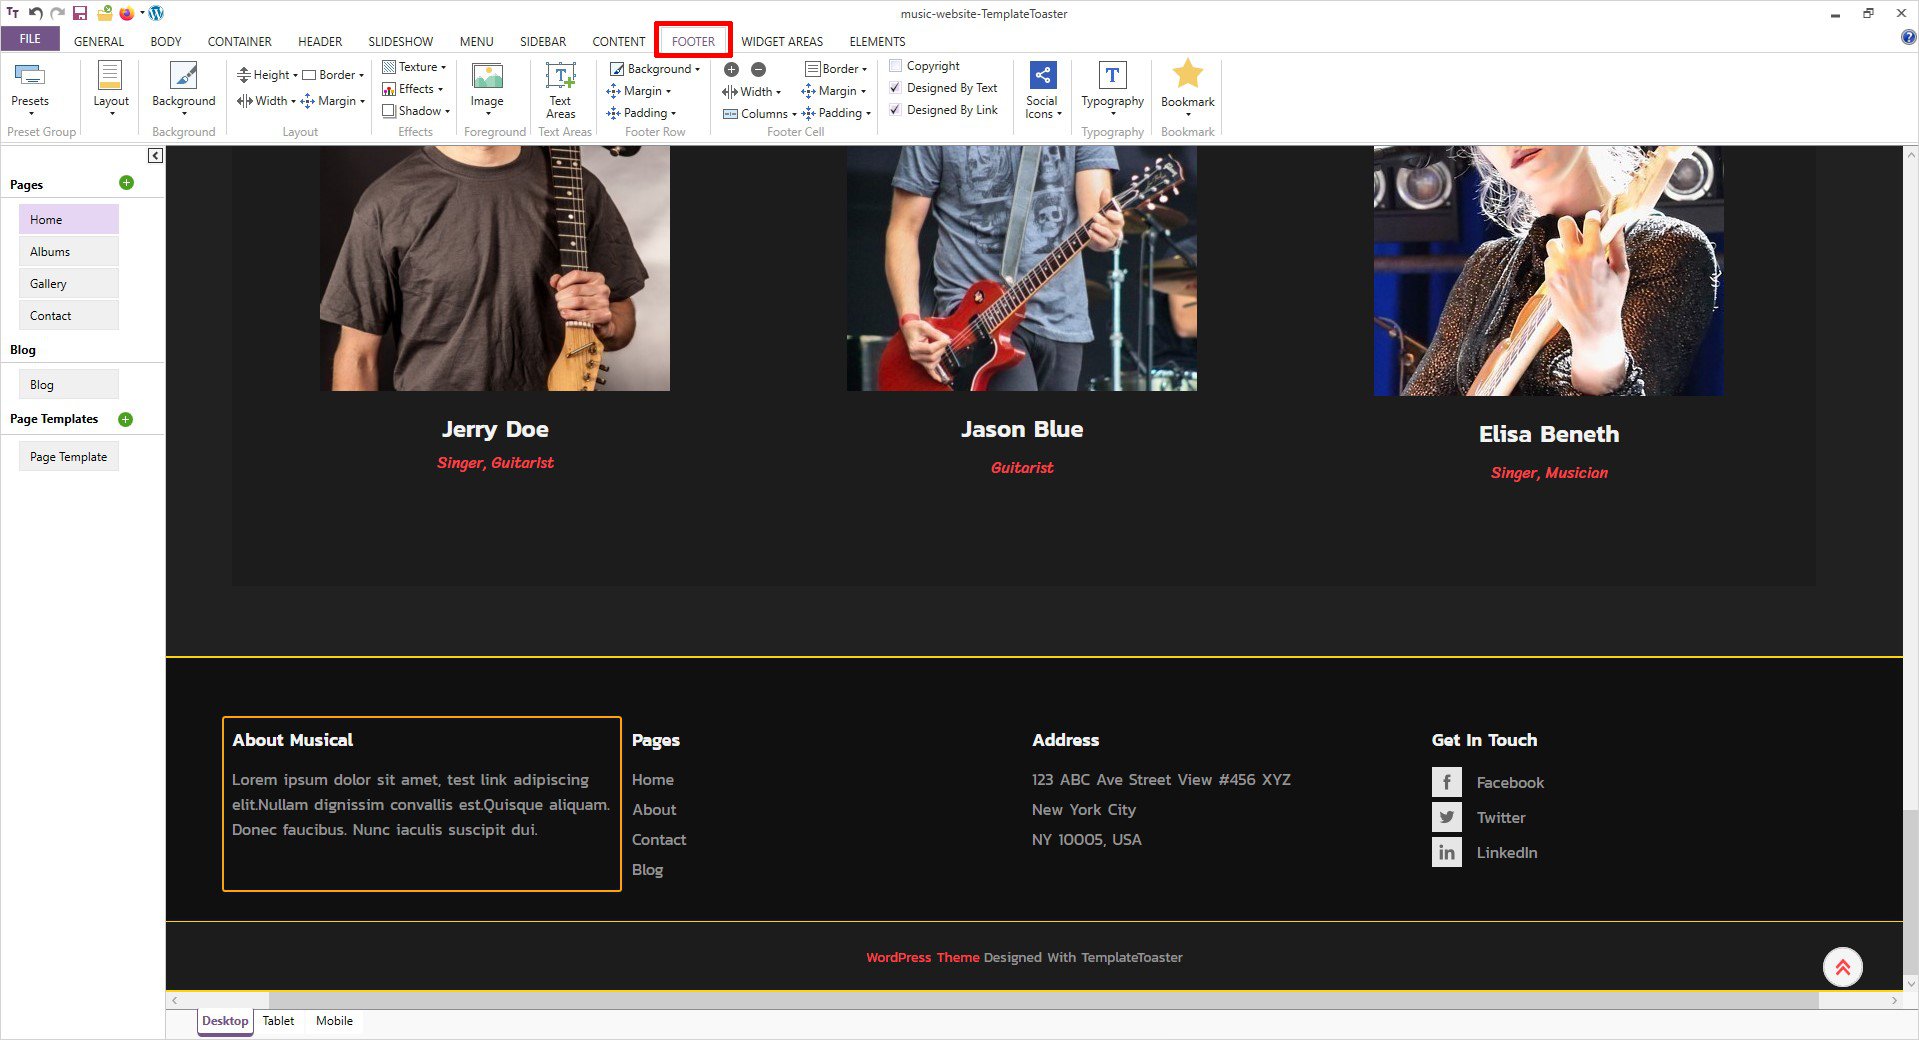The image size is (1919, 1040).
Task: Open the Layout Height dropdown
Action: [268, 75]
